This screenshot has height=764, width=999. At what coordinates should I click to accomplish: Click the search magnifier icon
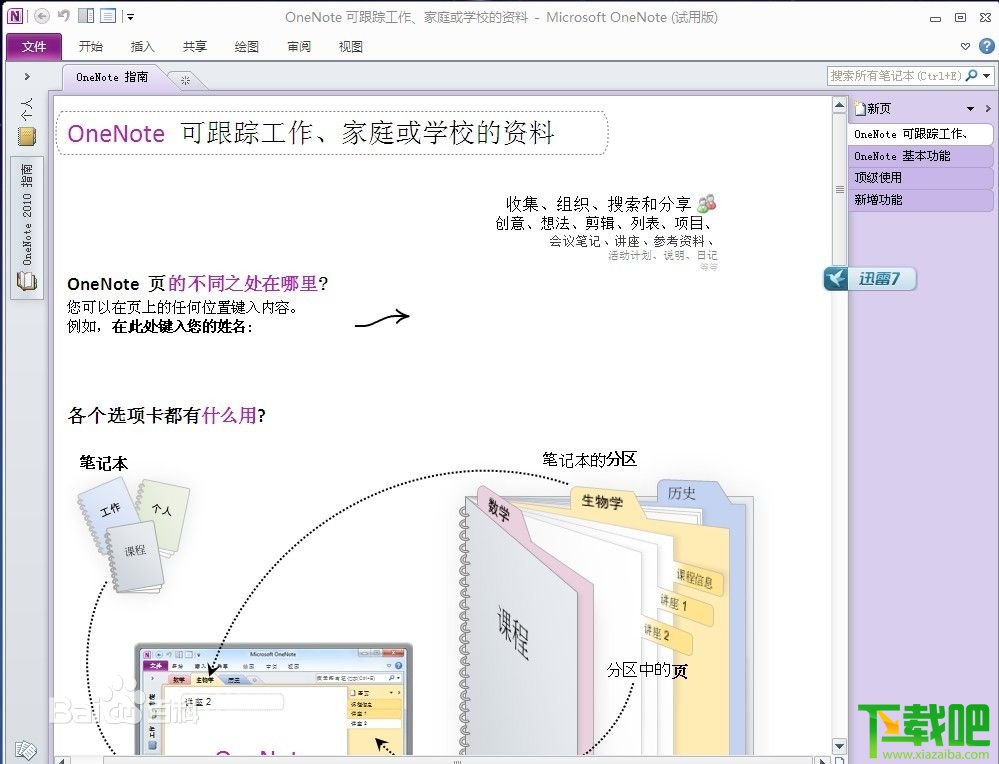[x=972, y=76]
